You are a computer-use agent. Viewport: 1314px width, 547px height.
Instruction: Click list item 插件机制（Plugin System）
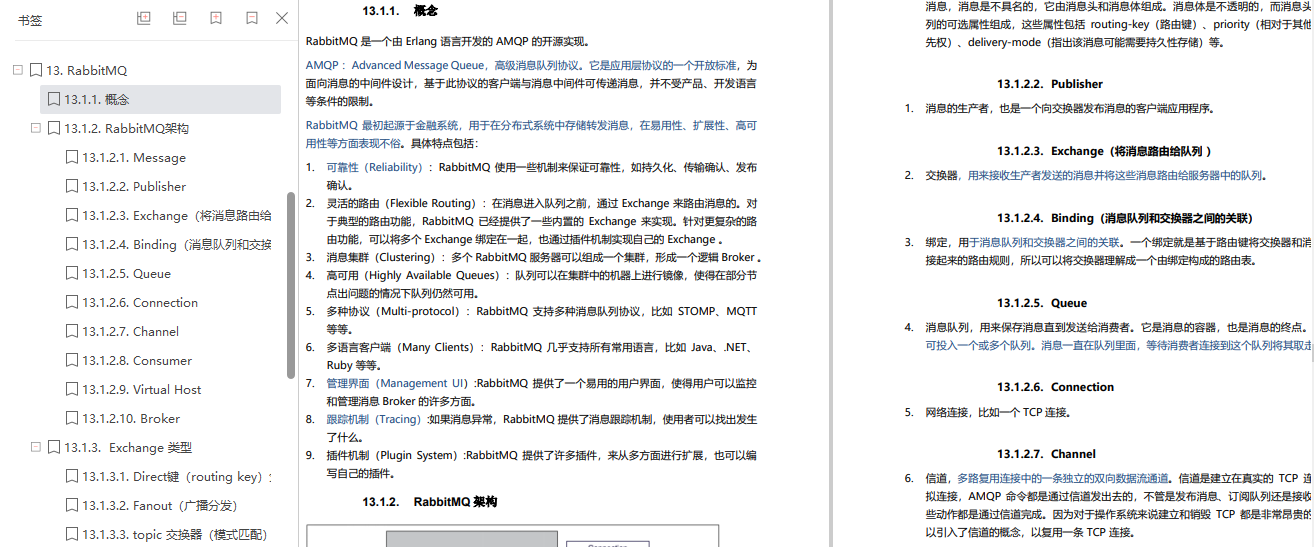(x=394, y=455)
